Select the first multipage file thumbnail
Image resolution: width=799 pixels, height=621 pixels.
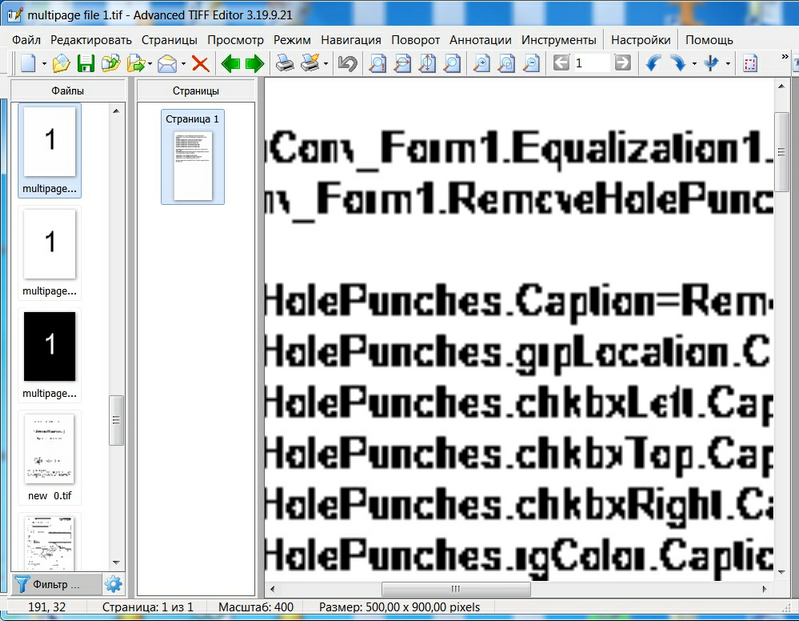point(49,150)
